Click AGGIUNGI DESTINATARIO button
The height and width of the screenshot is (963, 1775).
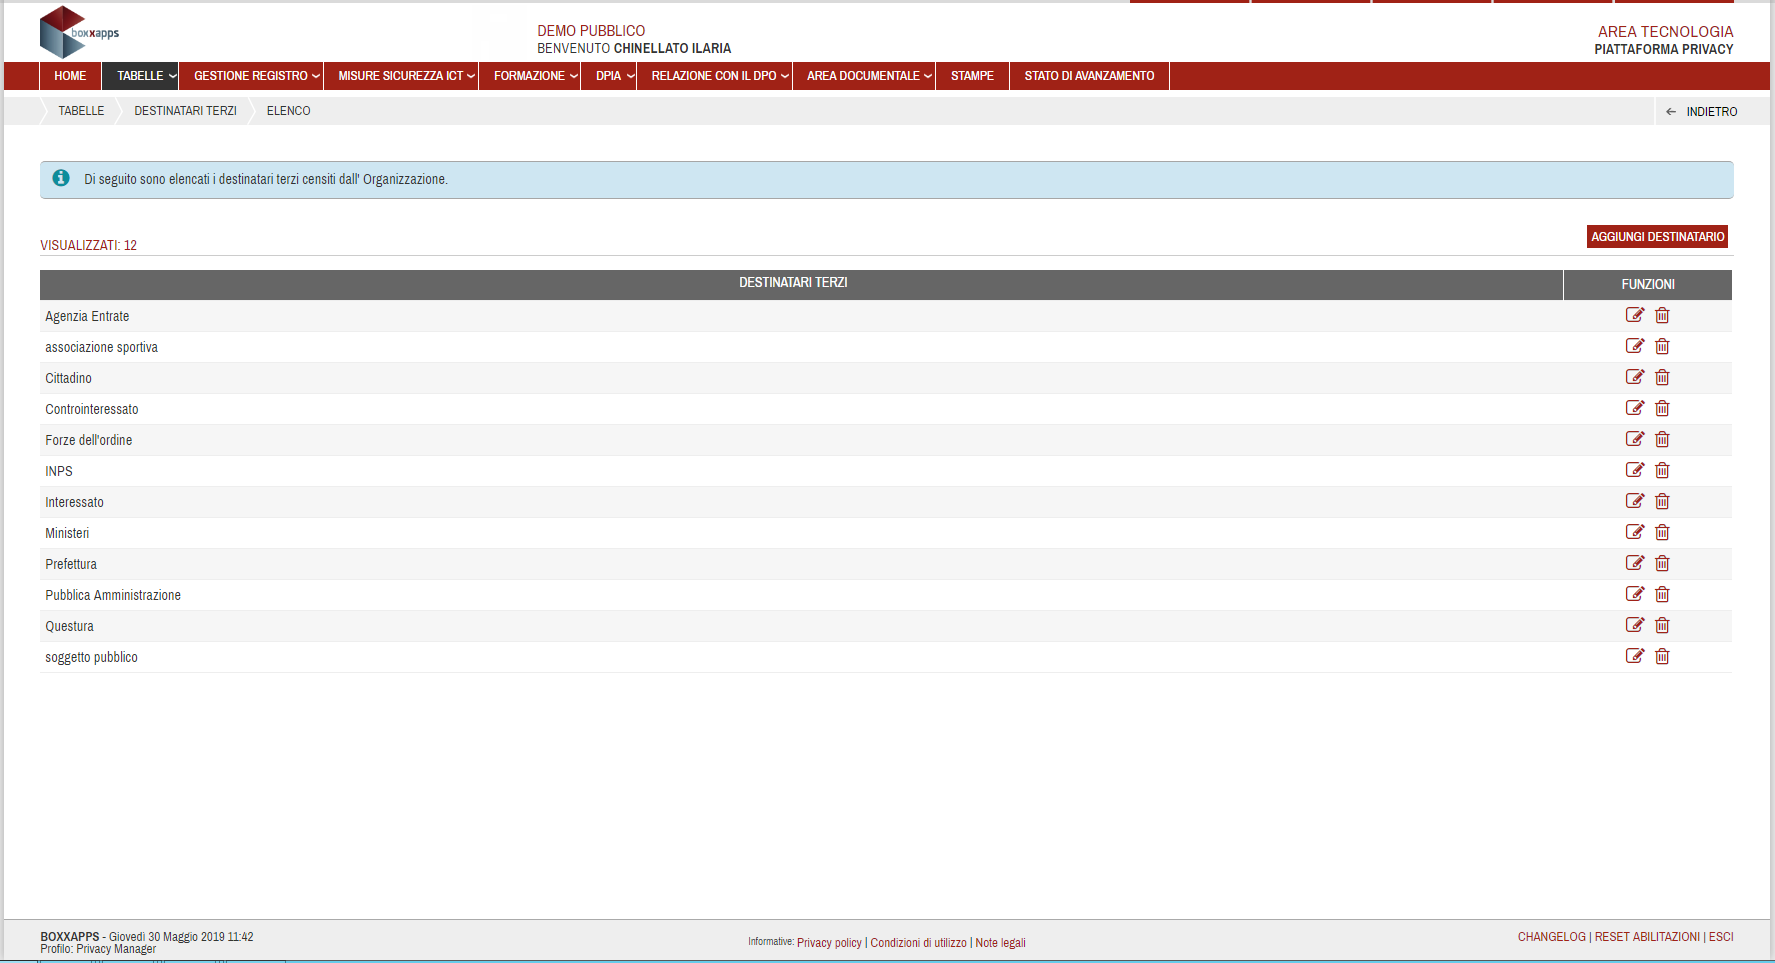1658,237
